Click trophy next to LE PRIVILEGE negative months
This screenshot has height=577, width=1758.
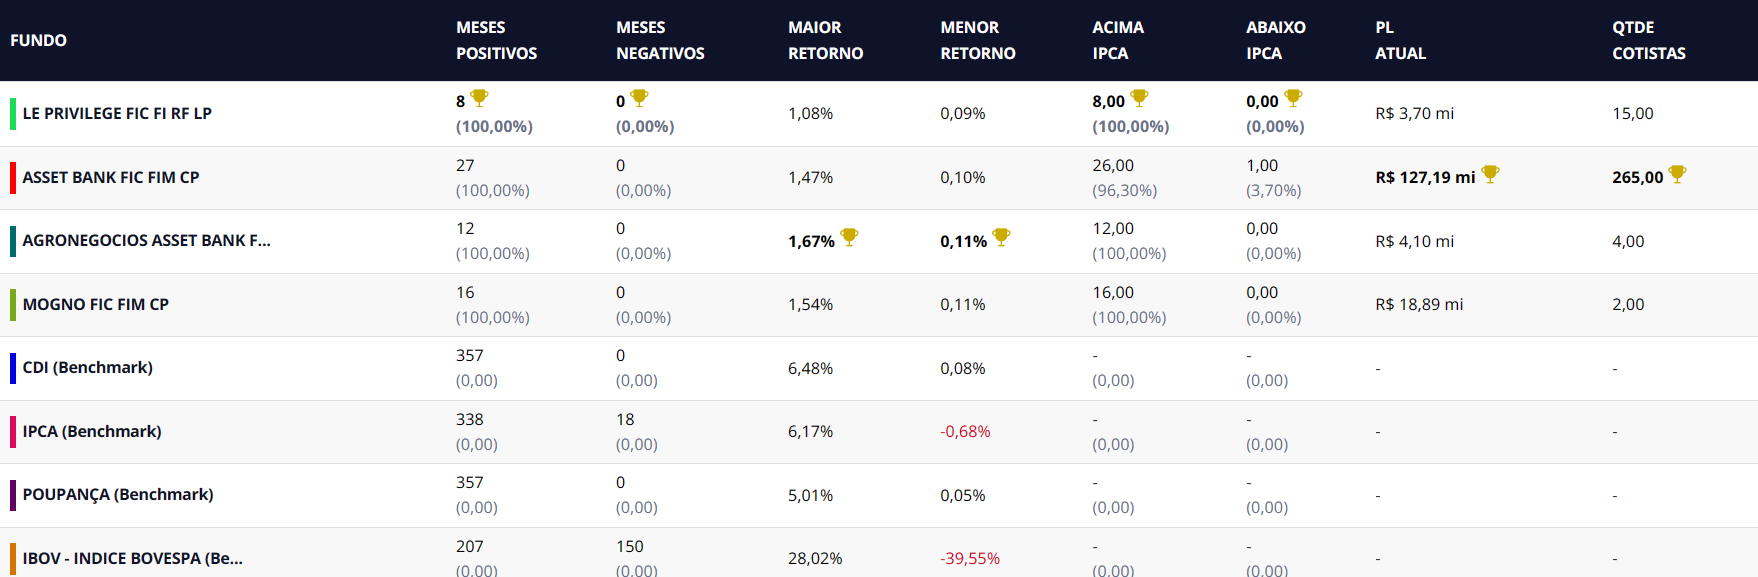pos(639,98)
